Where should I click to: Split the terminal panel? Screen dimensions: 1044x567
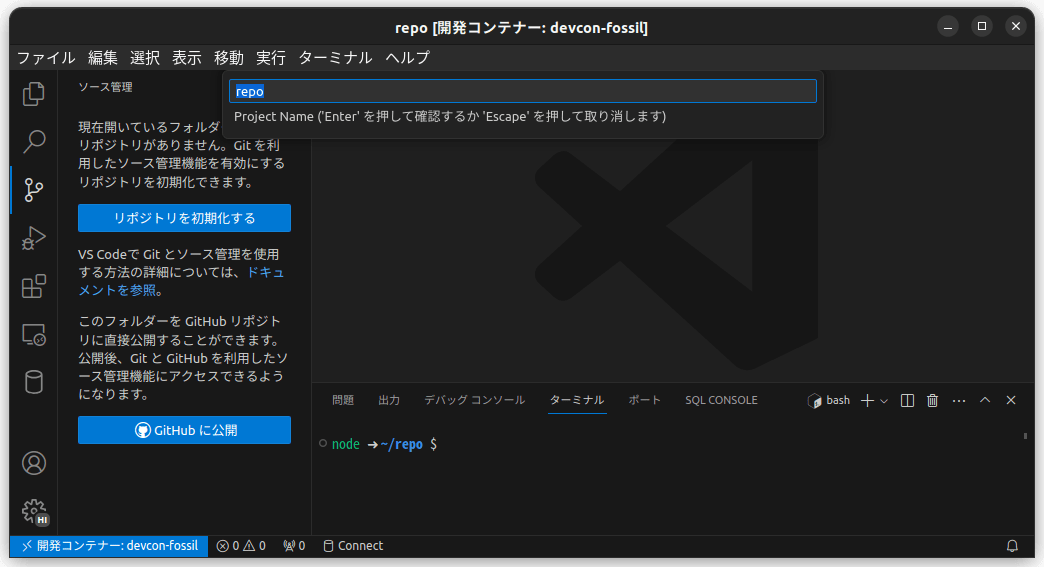[907, 400]
